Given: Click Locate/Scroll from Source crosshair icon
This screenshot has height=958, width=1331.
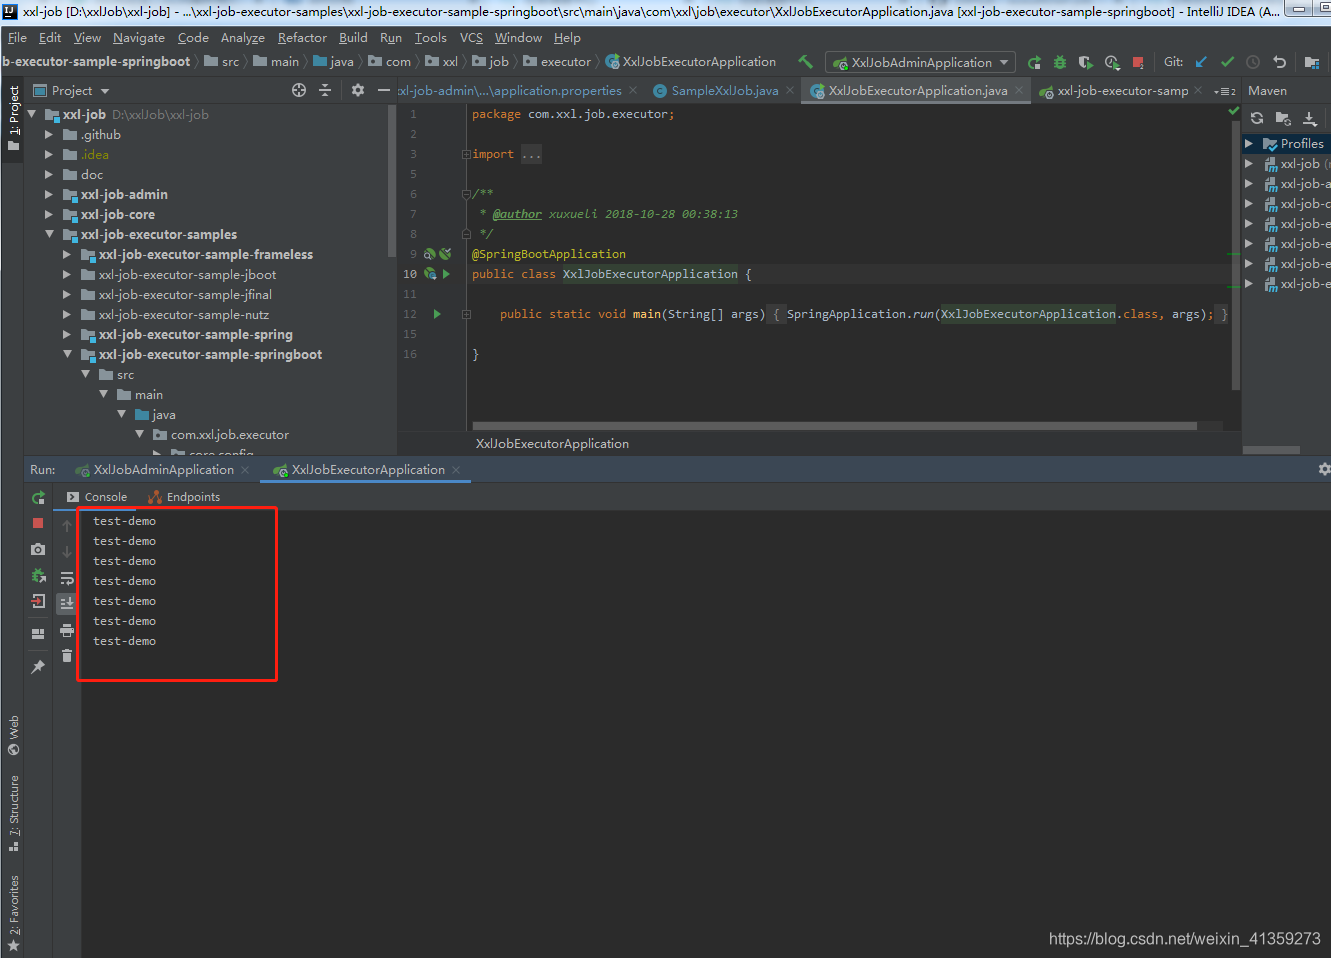Looking at the screenshot, I should [x=299, y=90].
